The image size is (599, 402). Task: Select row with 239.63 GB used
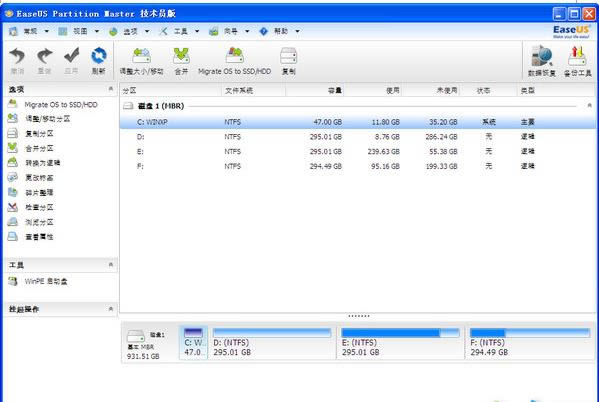358,152
